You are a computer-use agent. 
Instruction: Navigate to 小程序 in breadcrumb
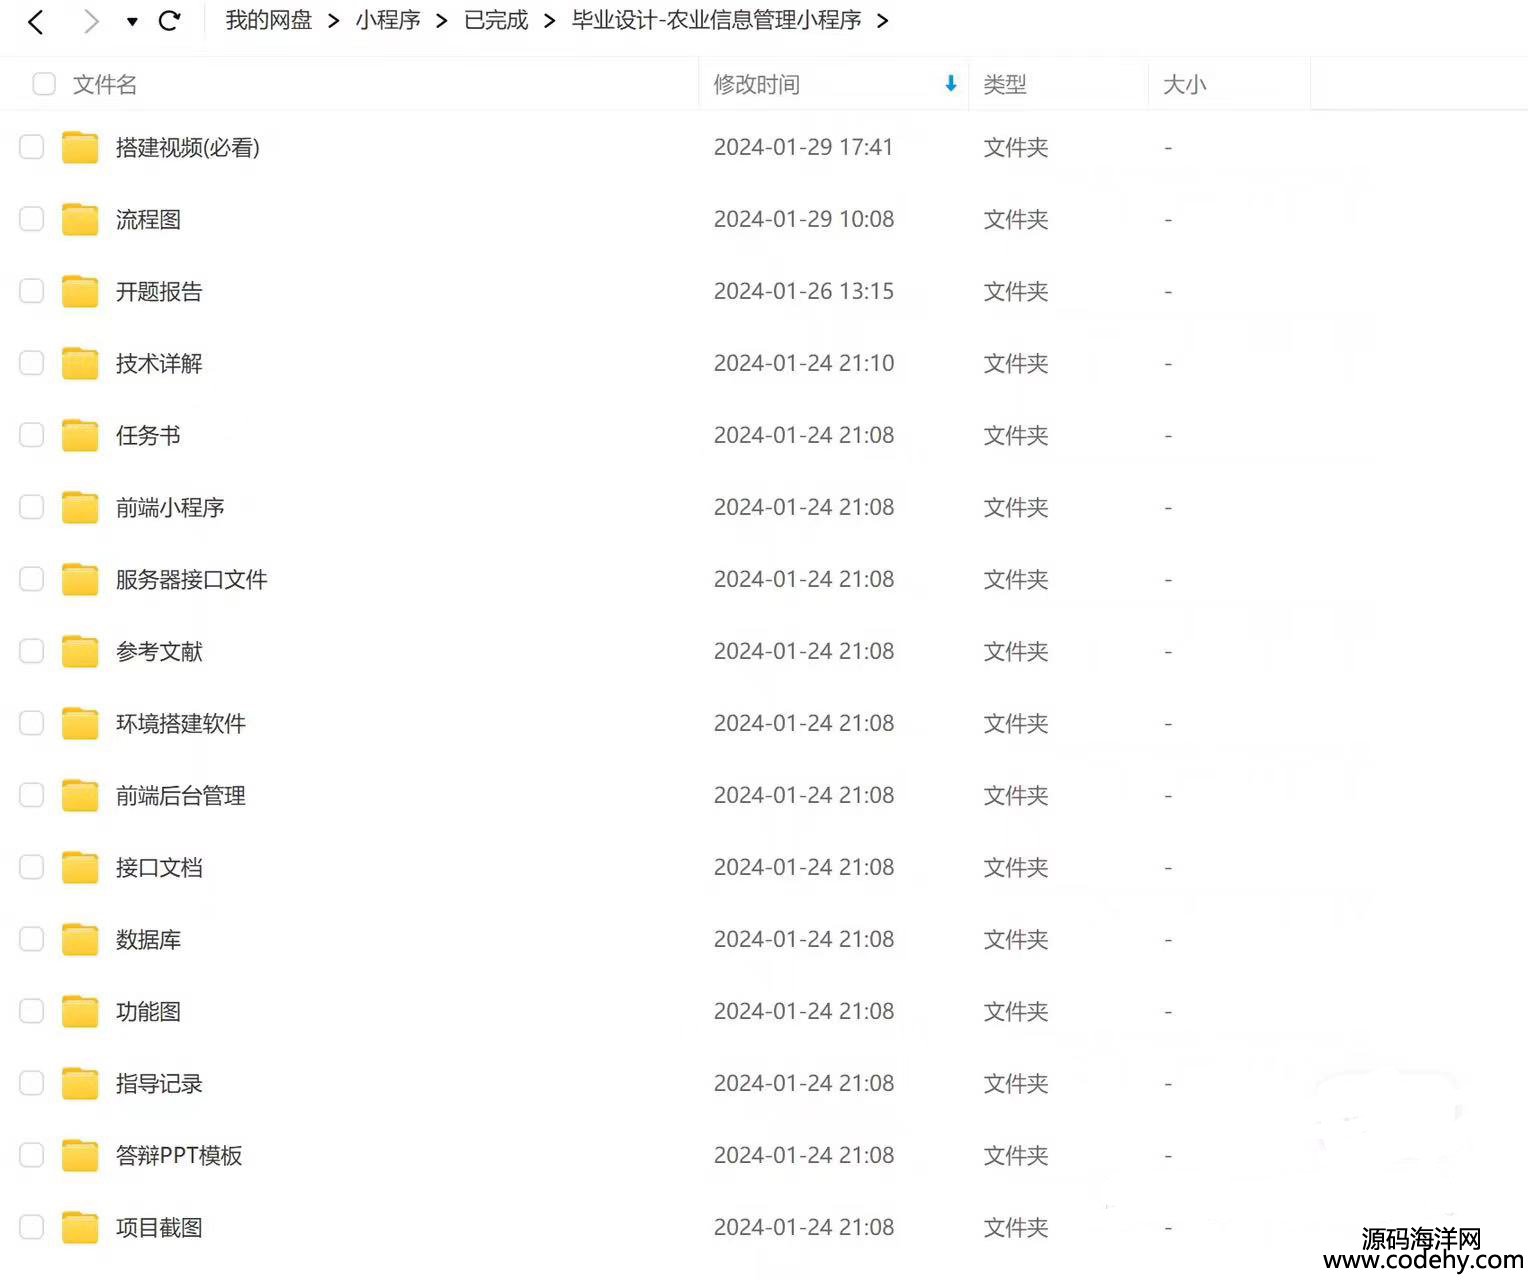(388, 20)
